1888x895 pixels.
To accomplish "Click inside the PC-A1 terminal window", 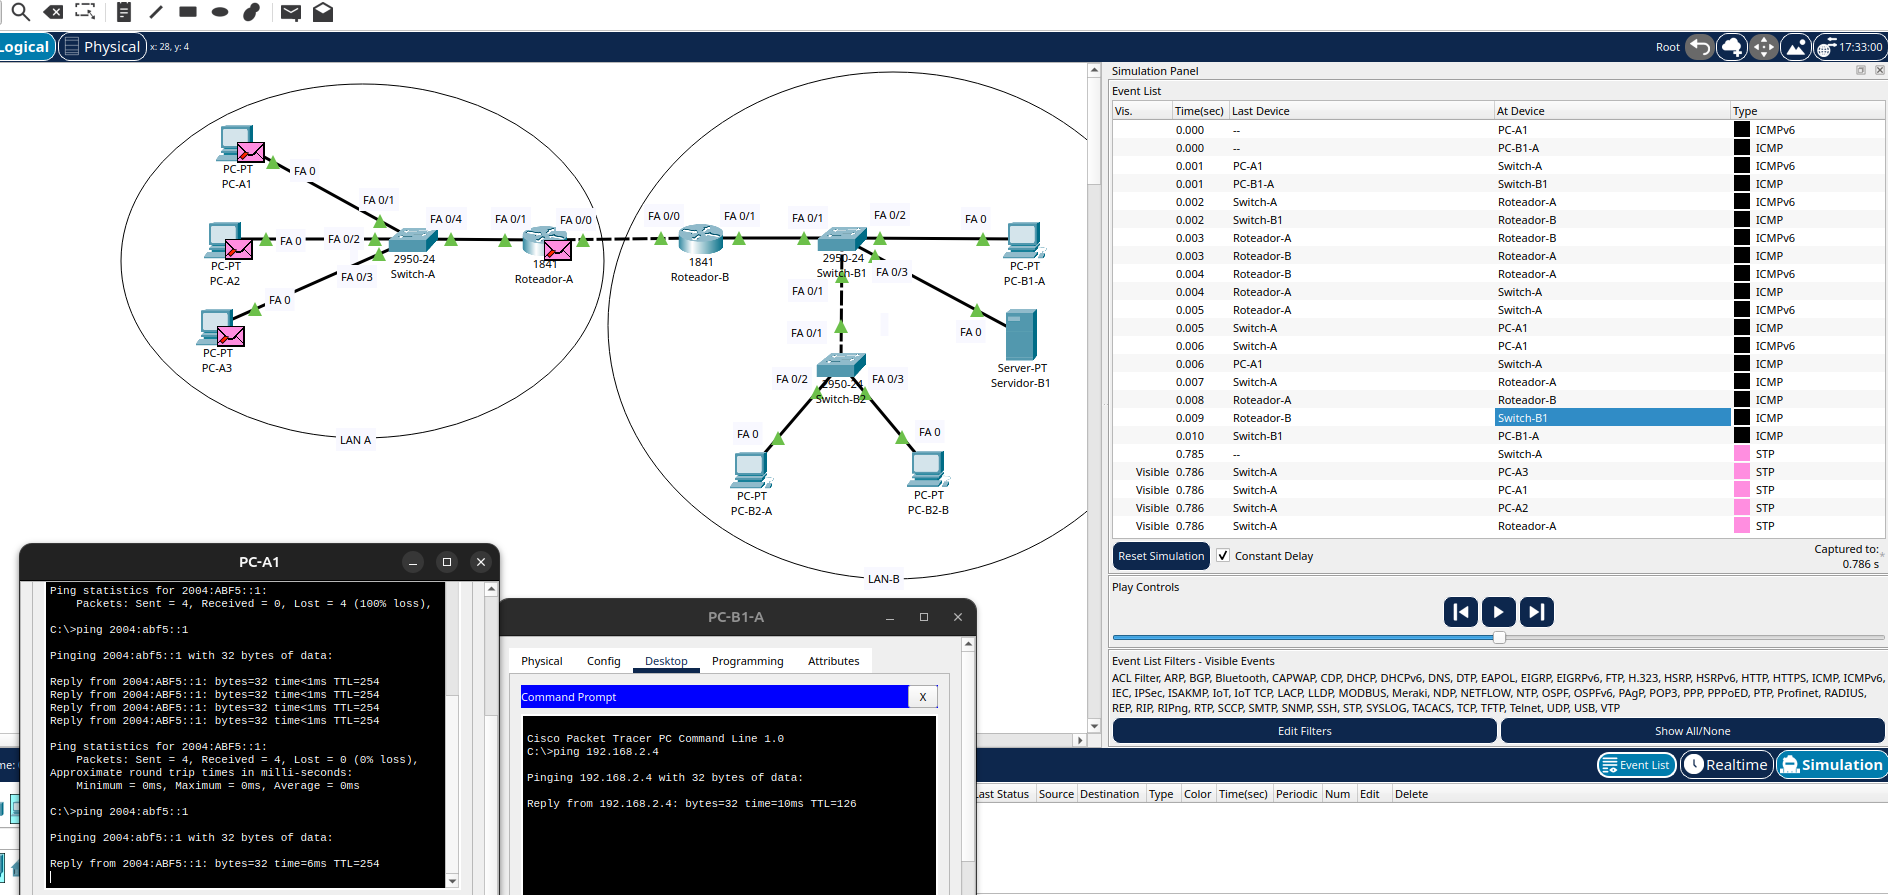I will tap(245, 735).
